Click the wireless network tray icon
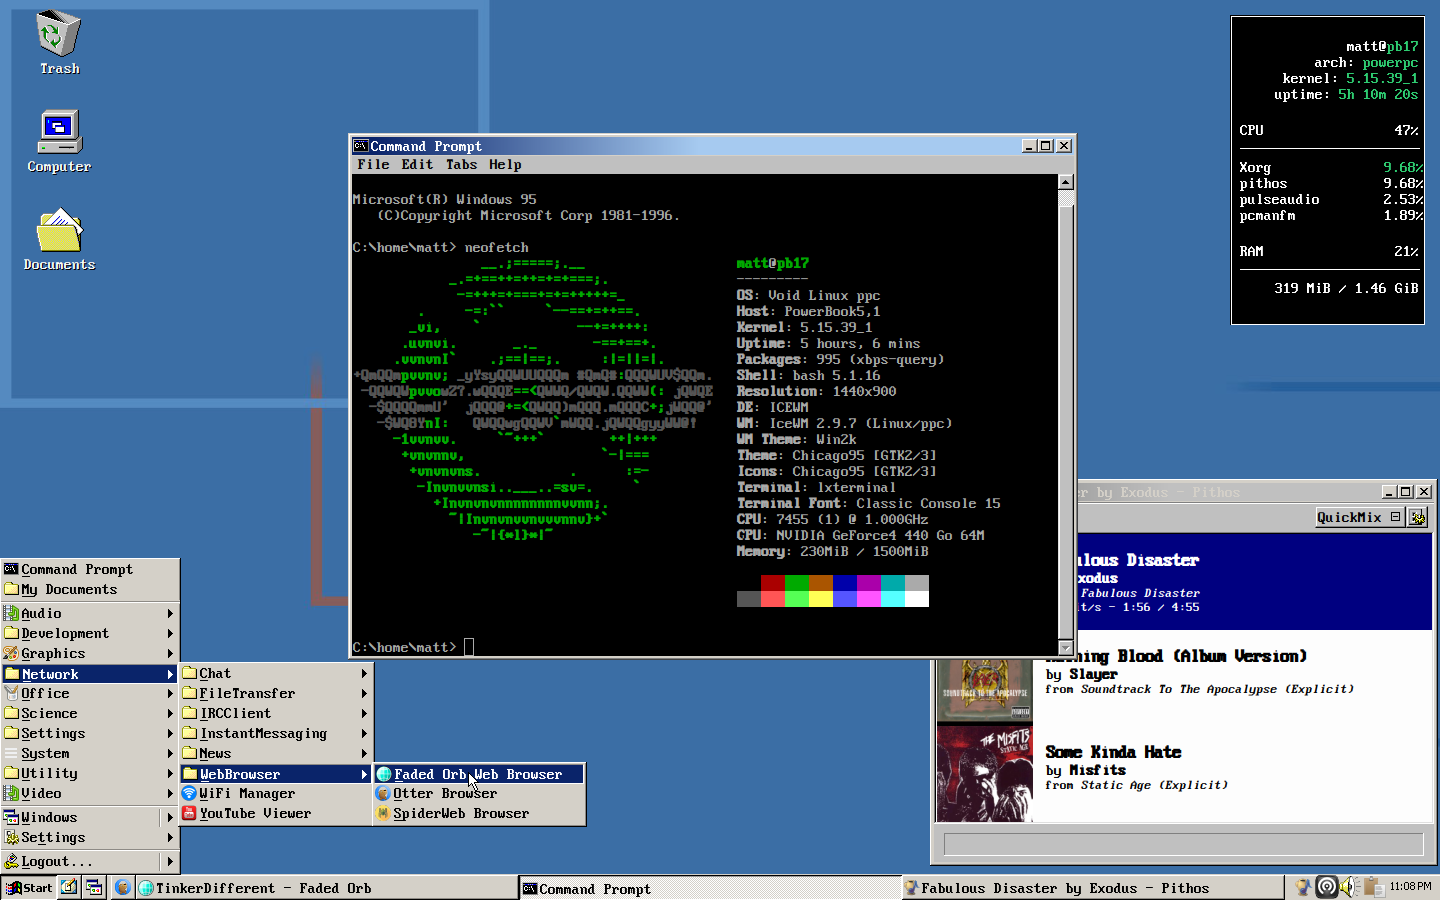Image resolution: width=1440 pixels, height=900 pixels. click(x=1327, y=887)
